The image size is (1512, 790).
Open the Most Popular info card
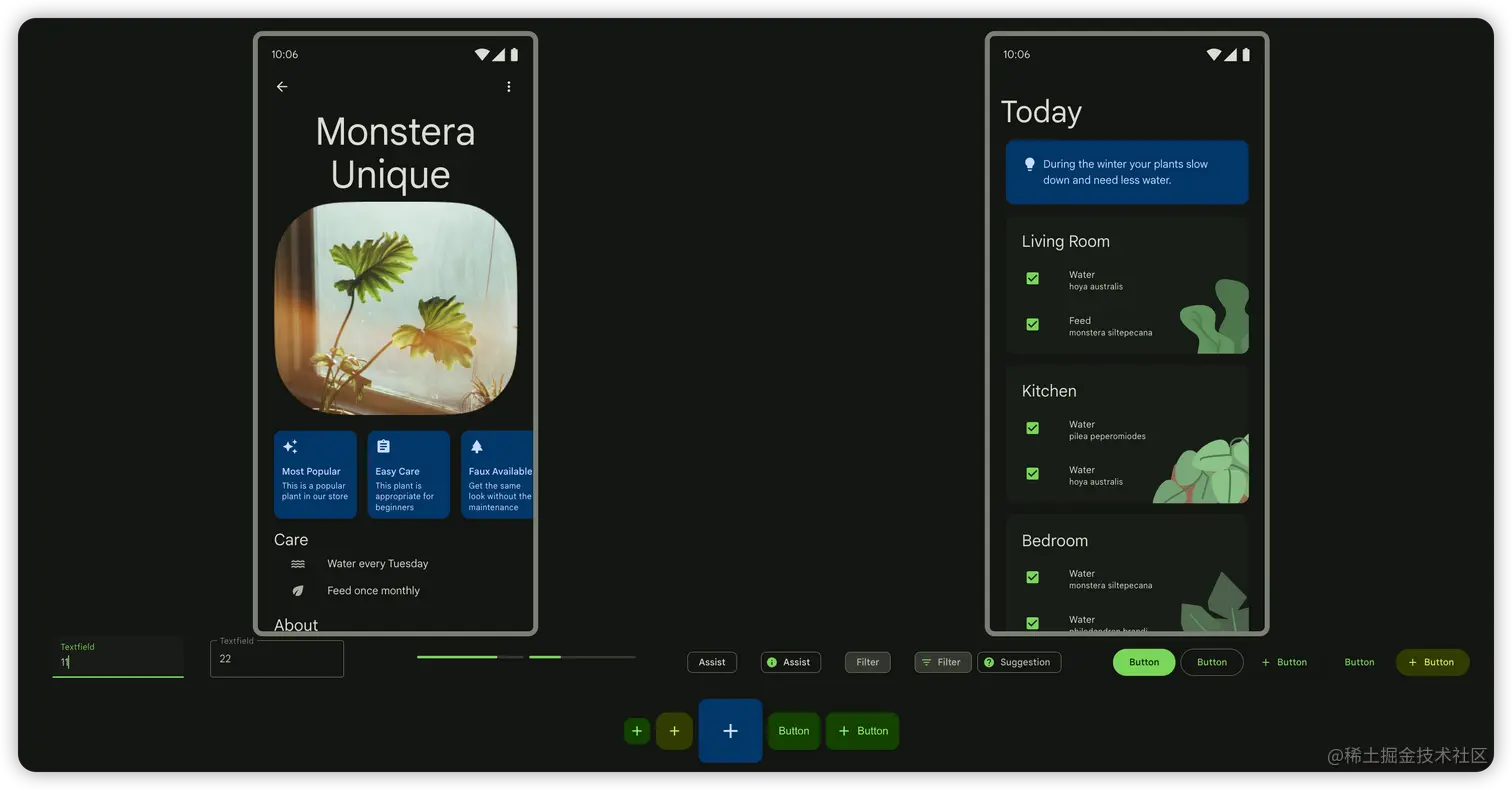tap(315, 475)
